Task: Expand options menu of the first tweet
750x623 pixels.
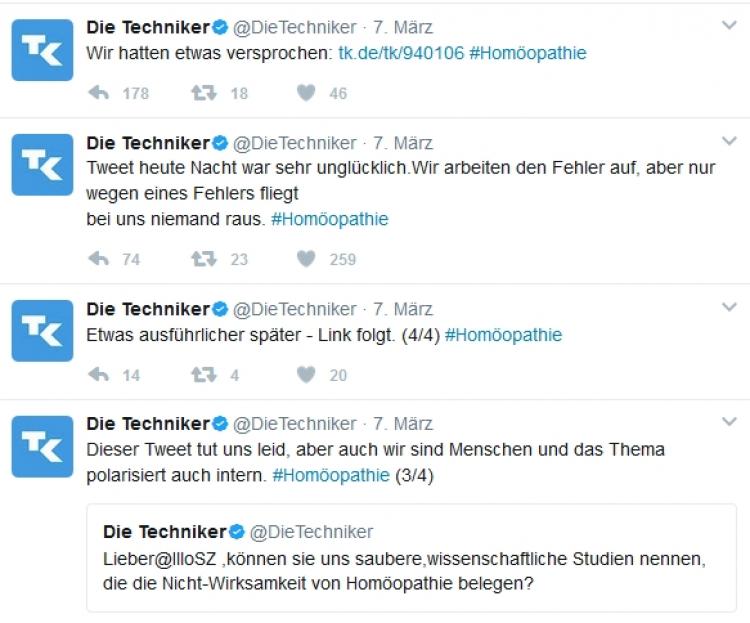Action: coord(728,26)
